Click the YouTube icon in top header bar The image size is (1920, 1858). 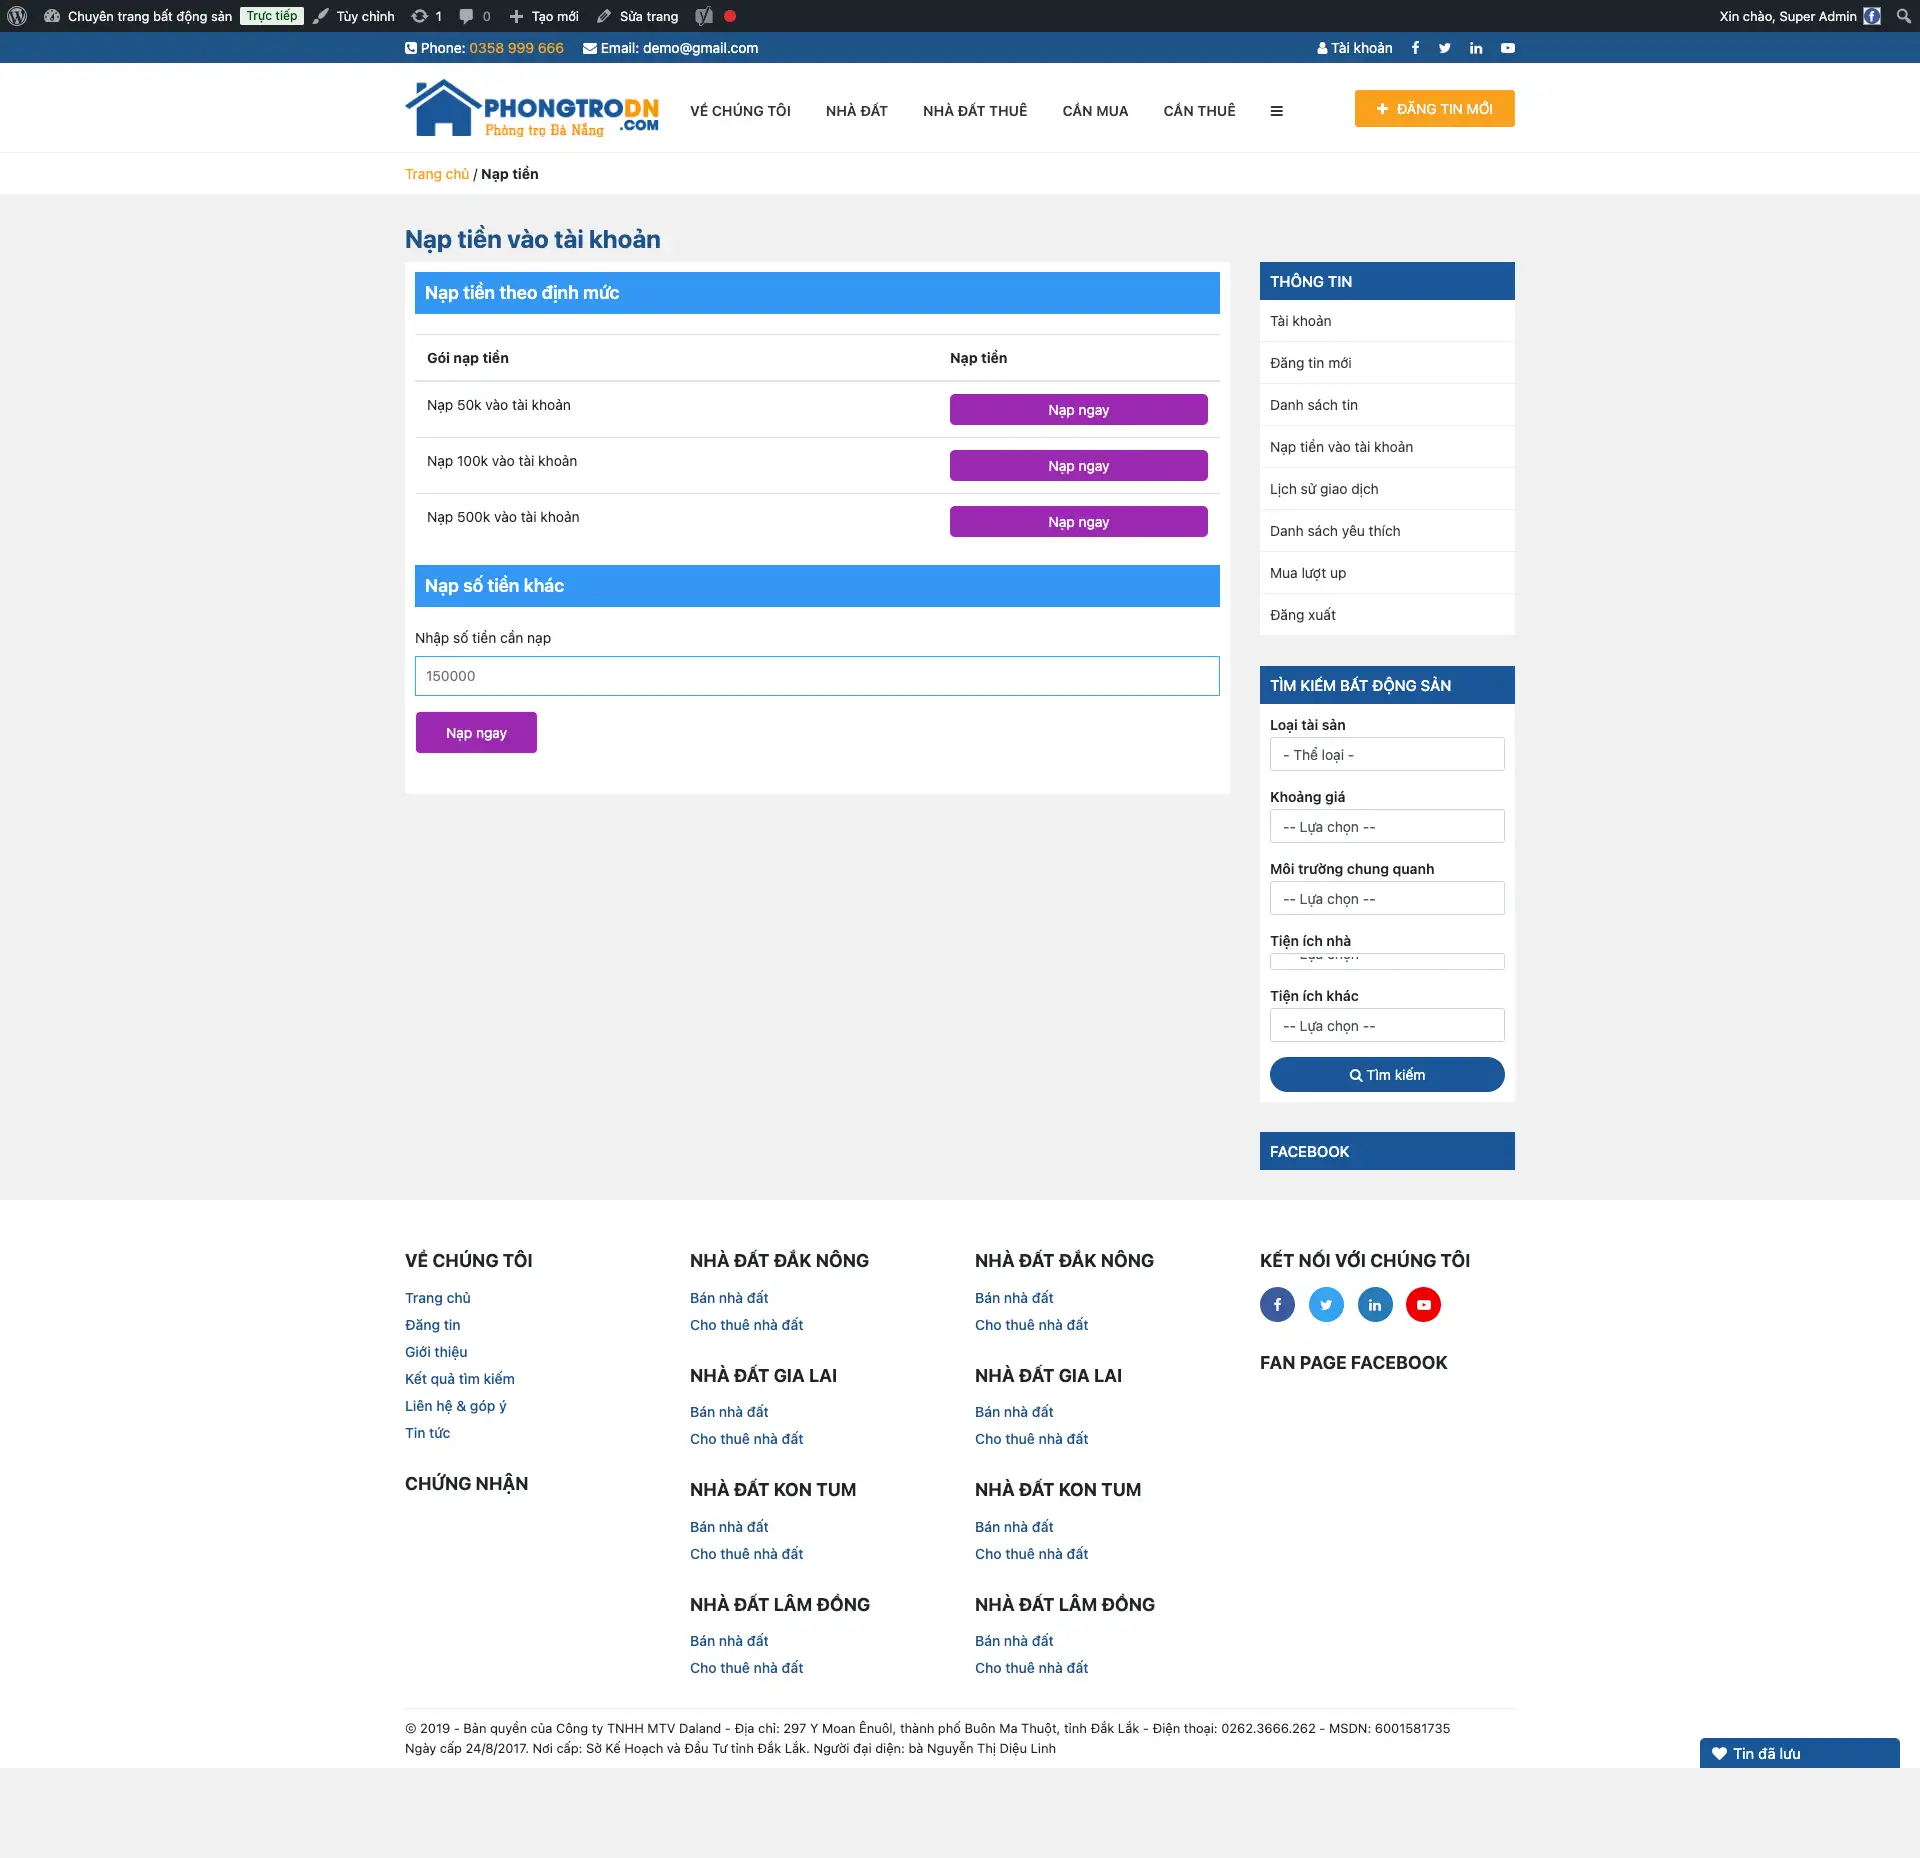[x=1508, y=48]
